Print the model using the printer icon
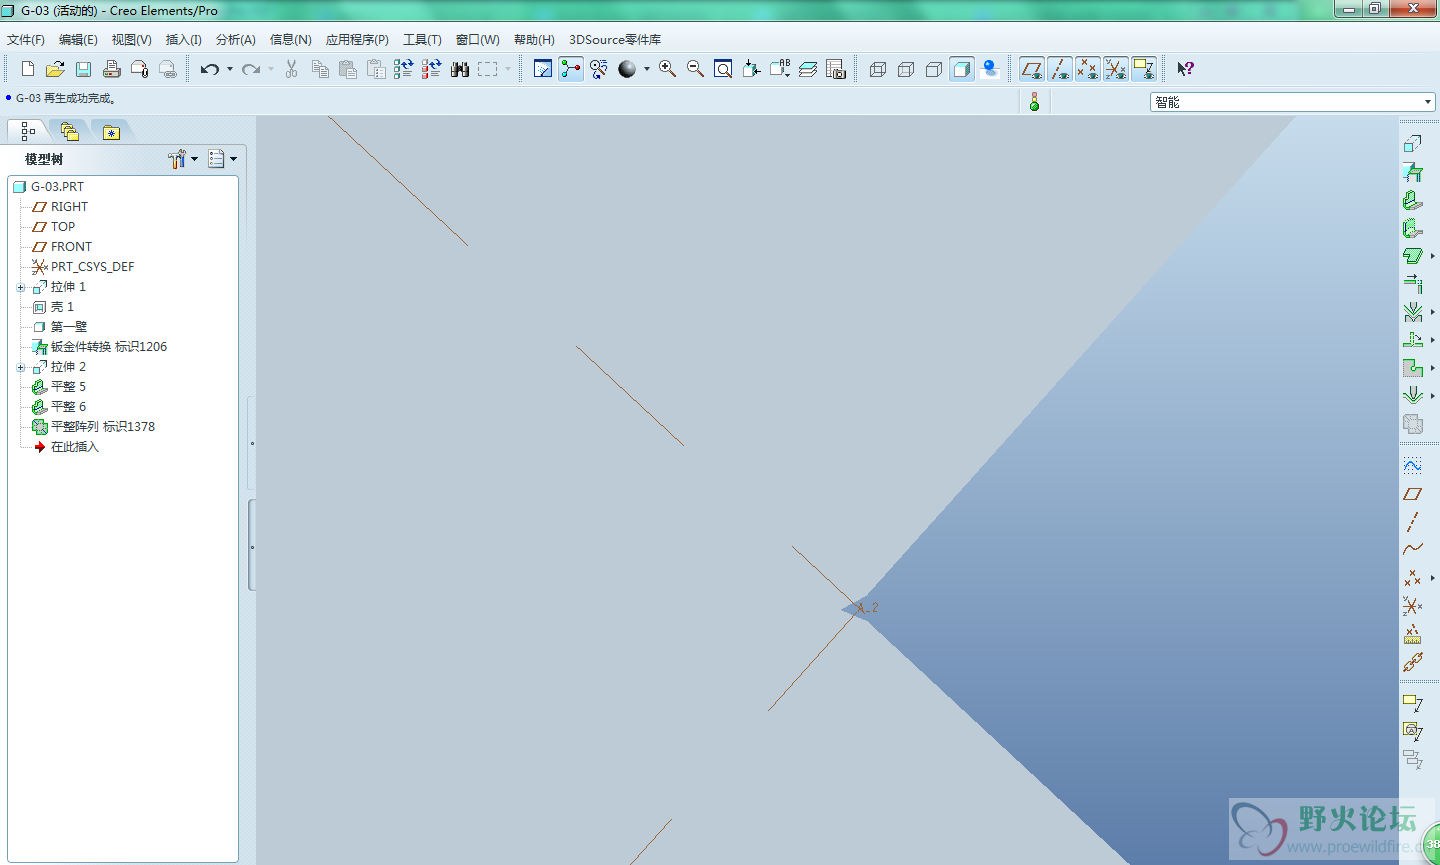This screenshot has height=865, width=1440. tap(111, 69)
